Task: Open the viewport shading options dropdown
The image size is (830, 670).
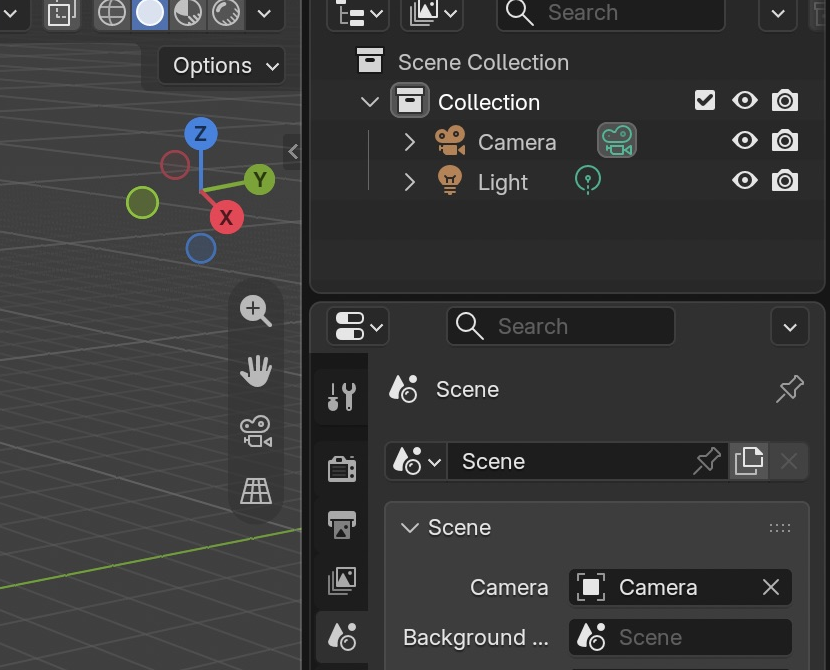Action: tap(264, 13)
